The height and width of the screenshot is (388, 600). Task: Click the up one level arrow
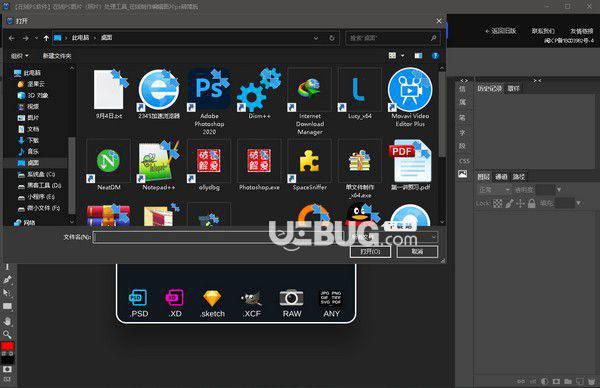pos(46,38)
